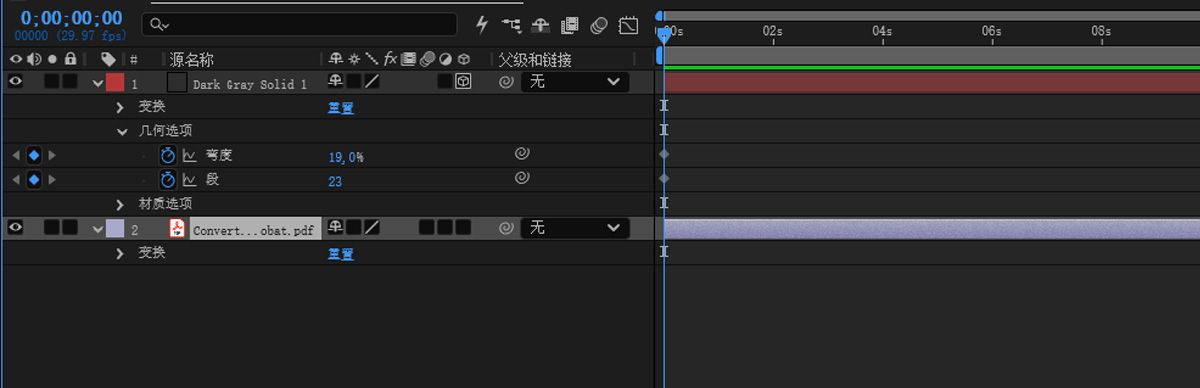The image size is (1200, 388).
Task: Click the 3D layer cube column header icon
Action: click(463, 60)
